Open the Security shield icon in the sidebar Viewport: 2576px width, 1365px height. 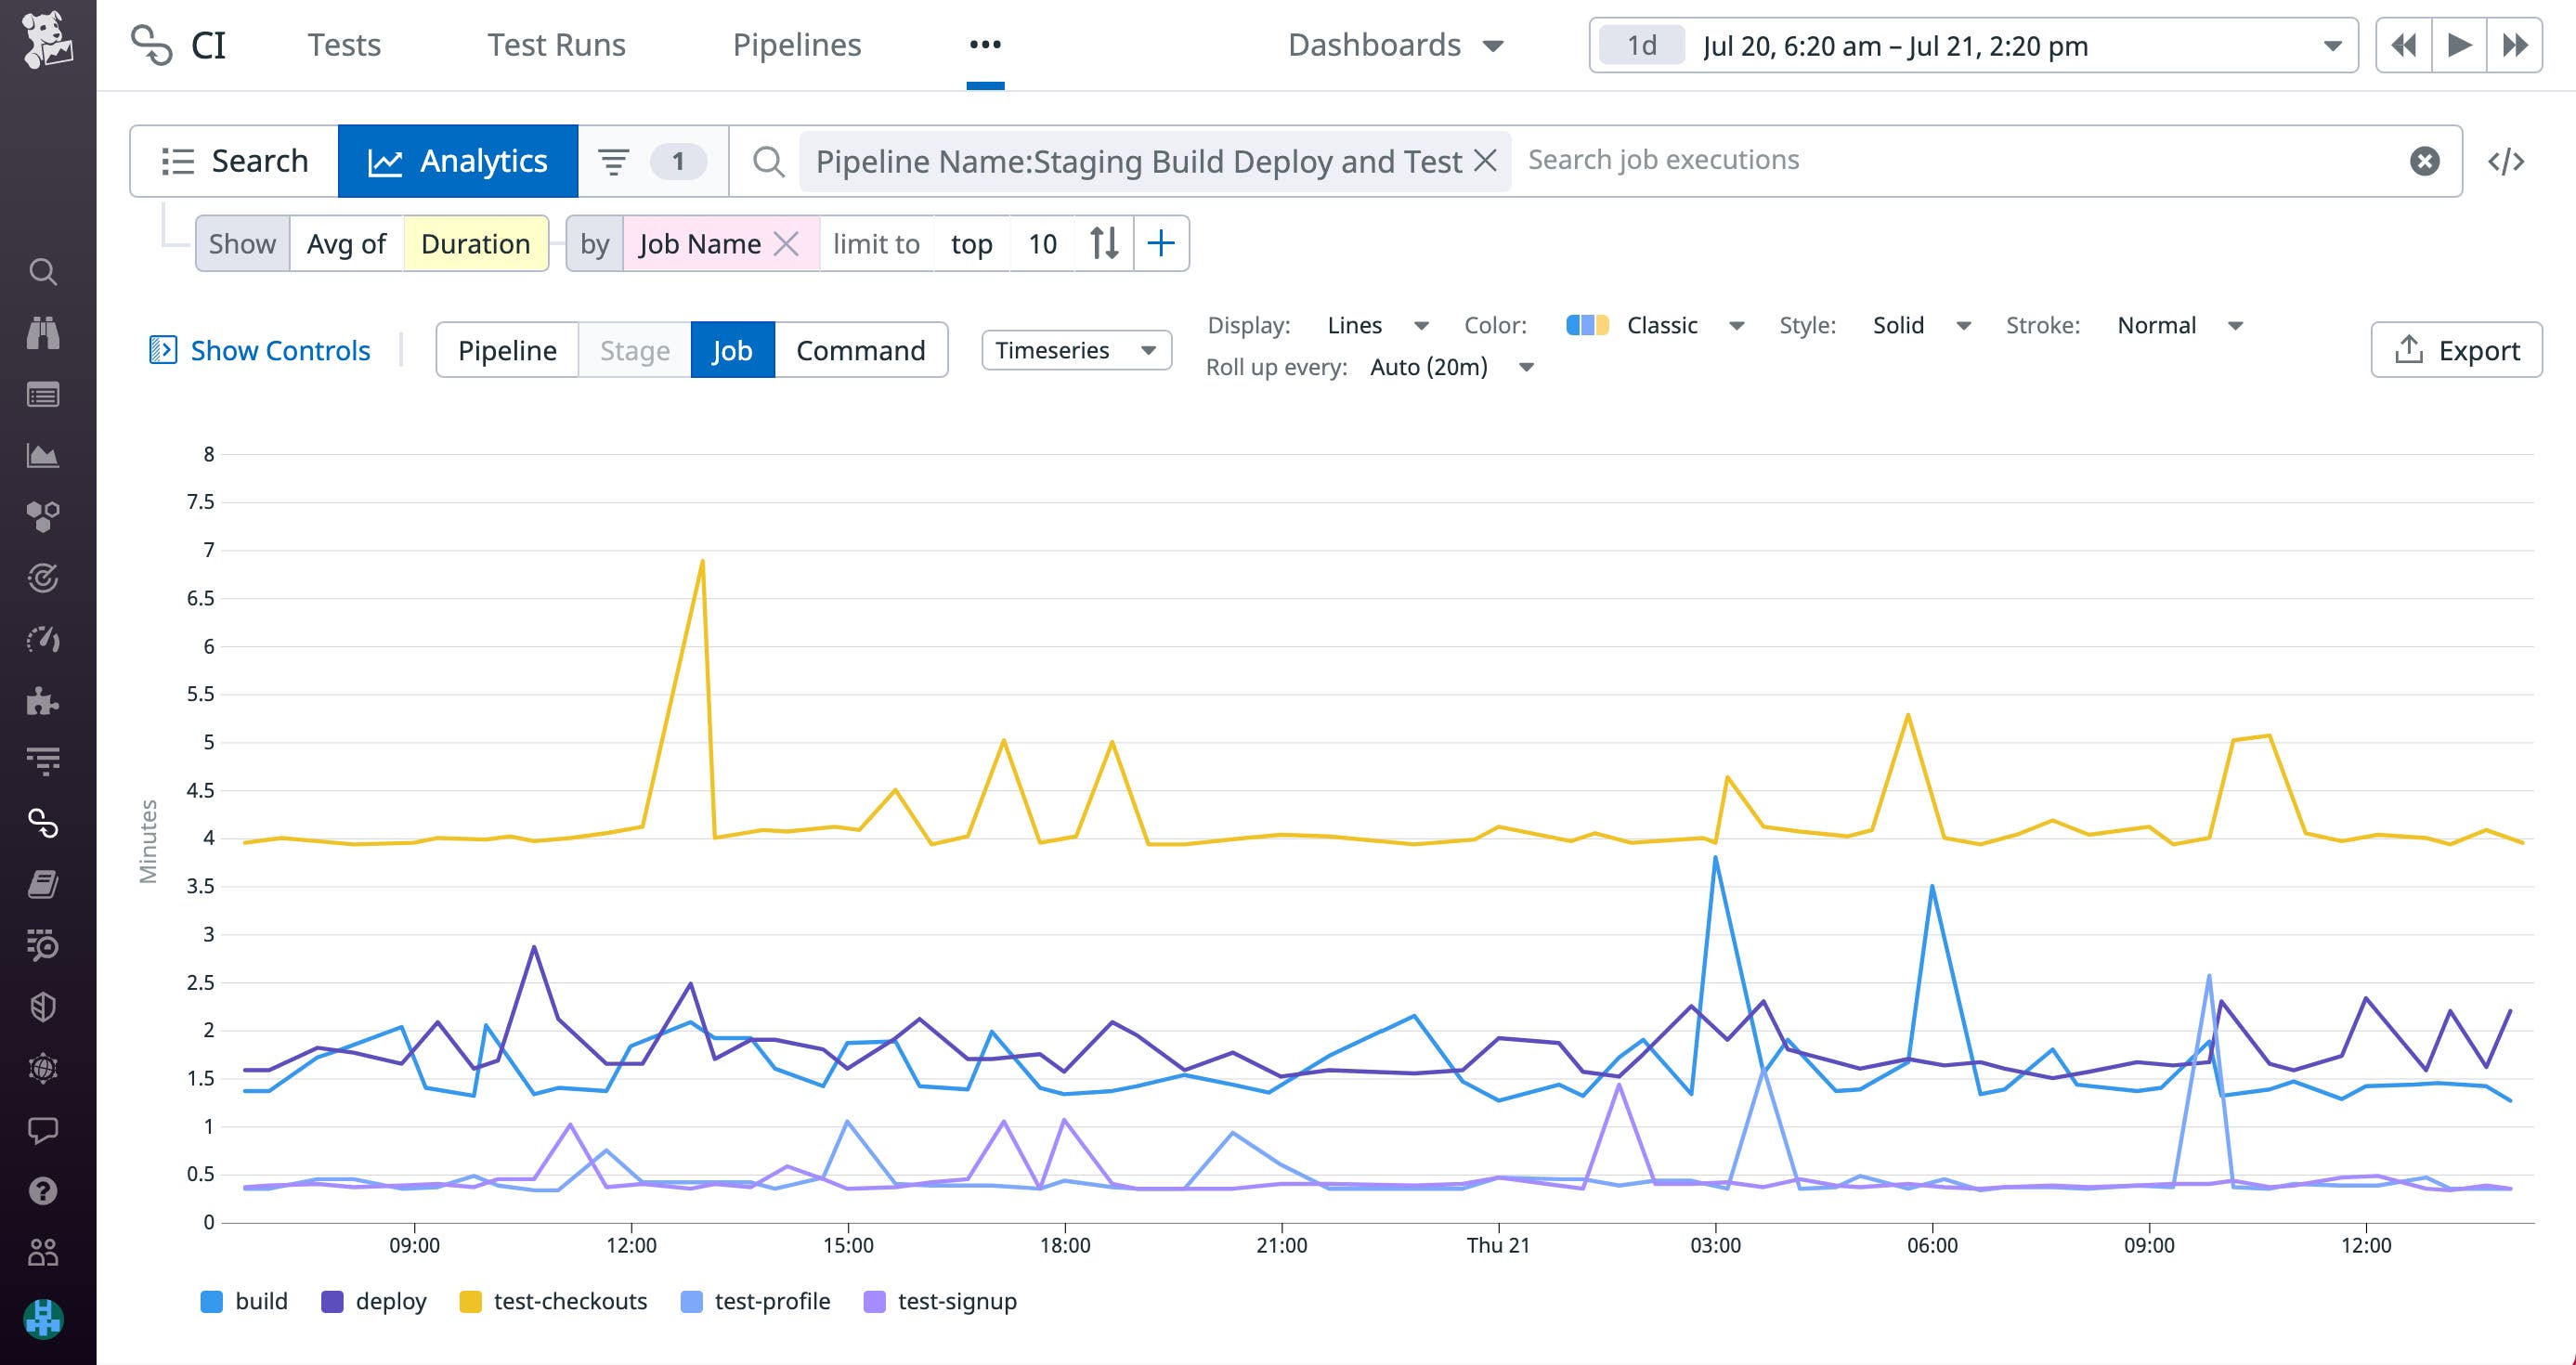click(x=44, y=1007)
